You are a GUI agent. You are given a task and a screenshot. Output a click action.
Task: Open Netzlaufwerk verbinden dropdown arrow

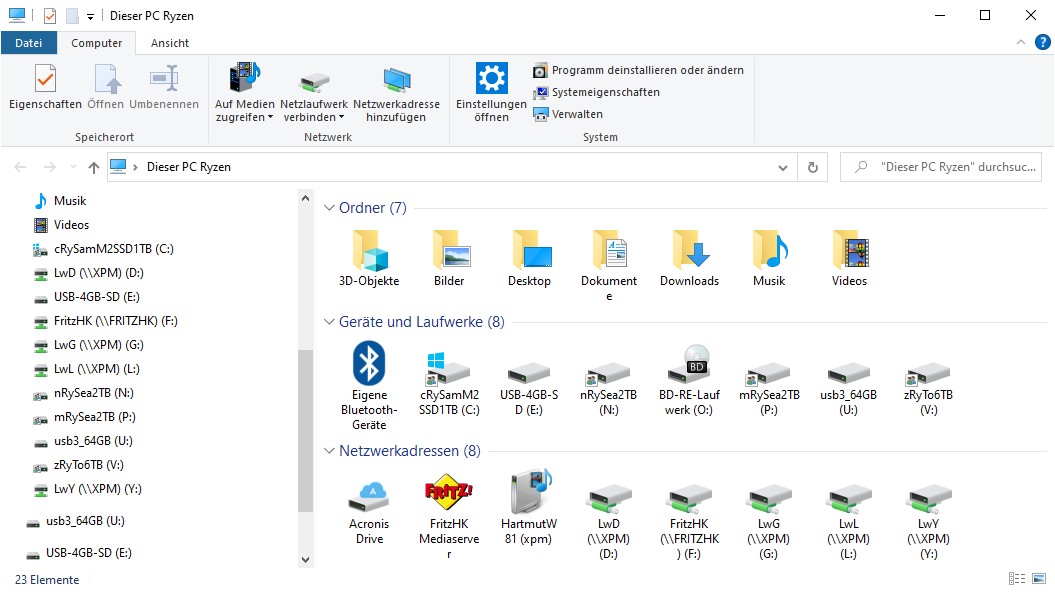point(341,118)
